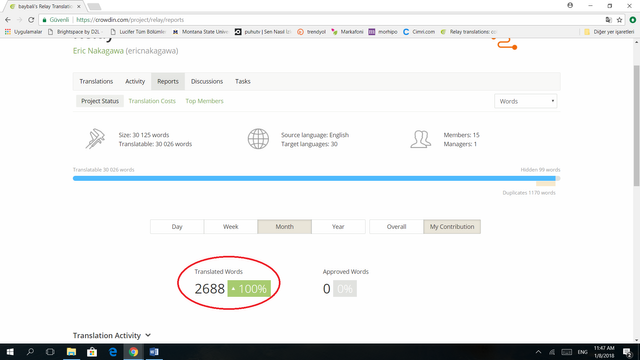Show Overall statistics
The height and width of the screenshot is (360, 640).
[396, 227]
